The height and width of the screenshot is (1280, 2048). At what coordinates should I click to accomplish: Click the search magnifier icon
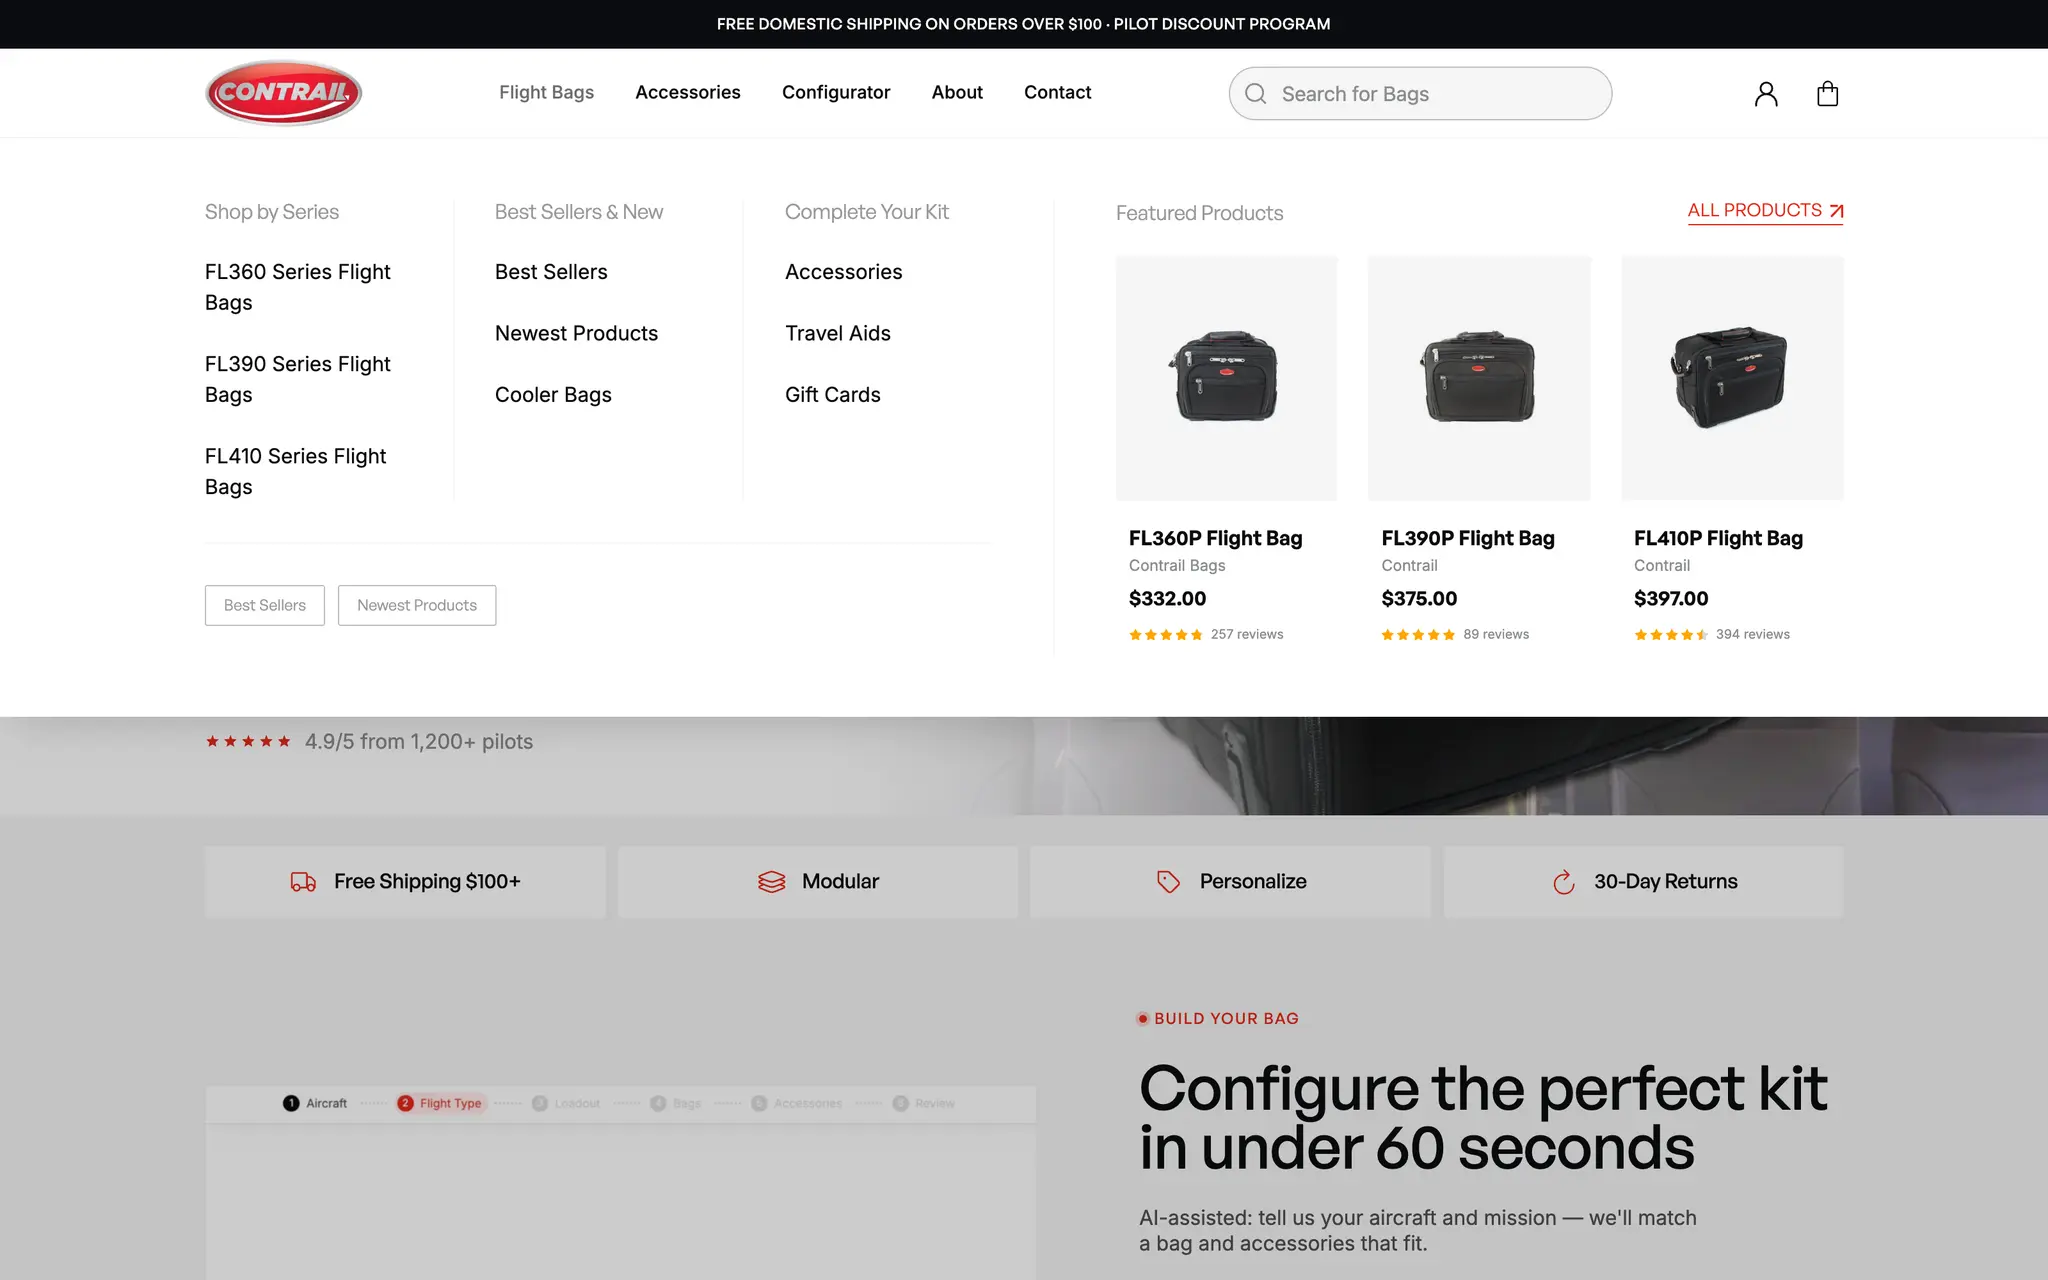pos(1255,93)
